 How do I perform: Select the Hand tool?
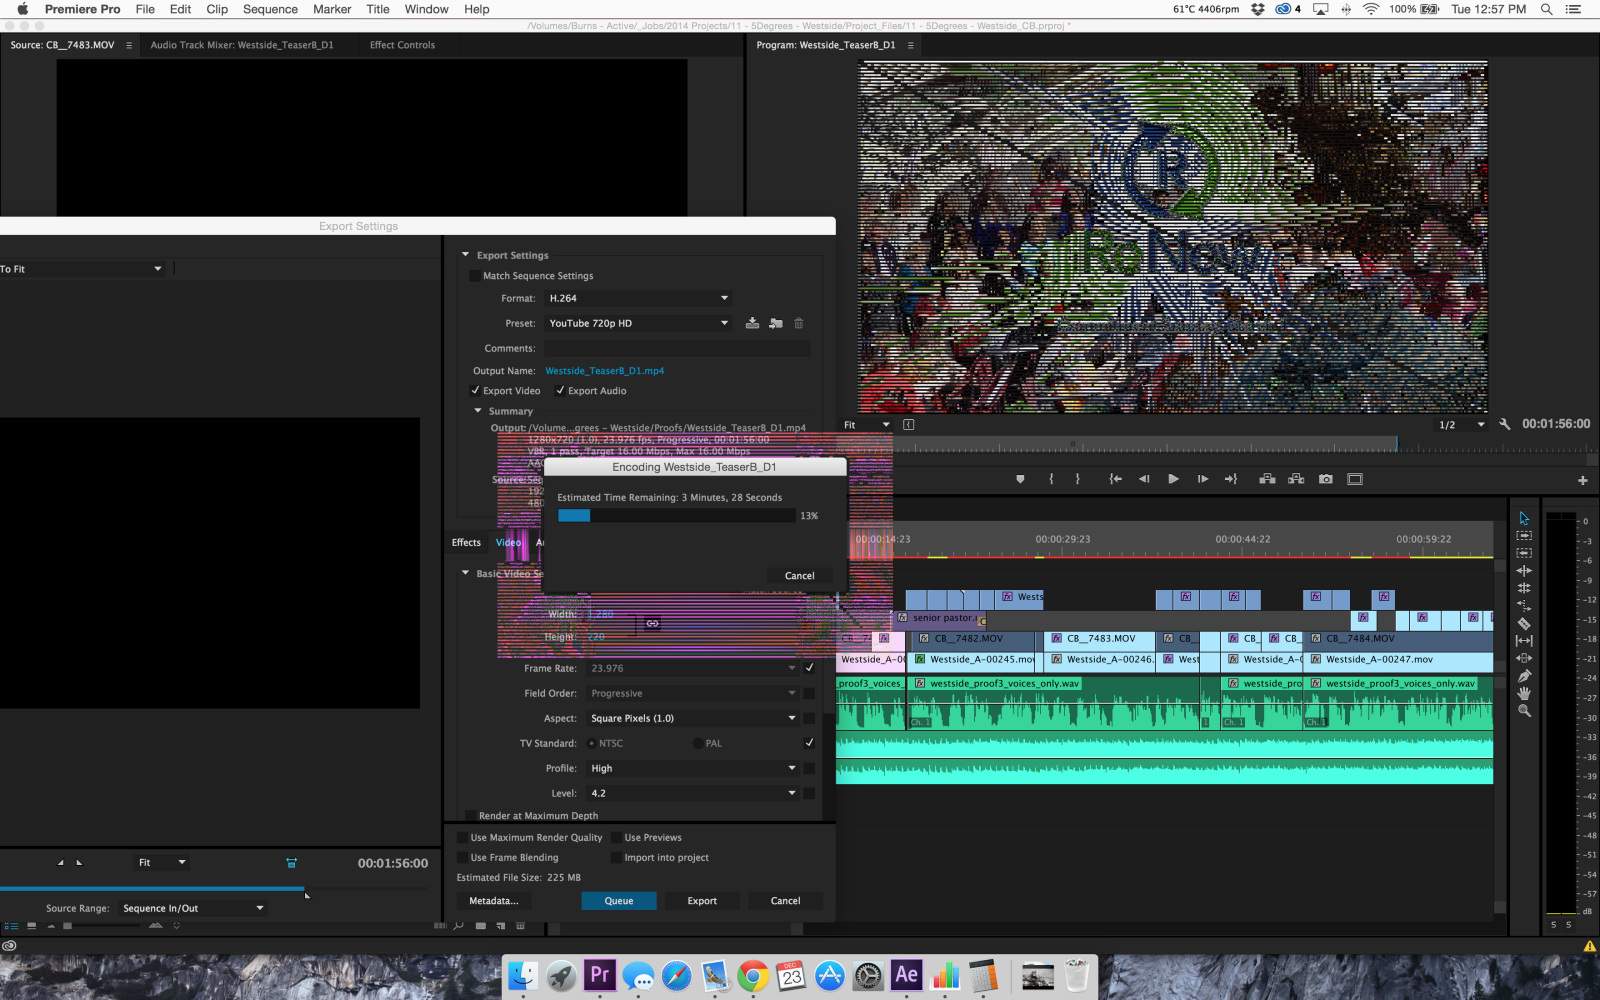tap(1524, 693)
